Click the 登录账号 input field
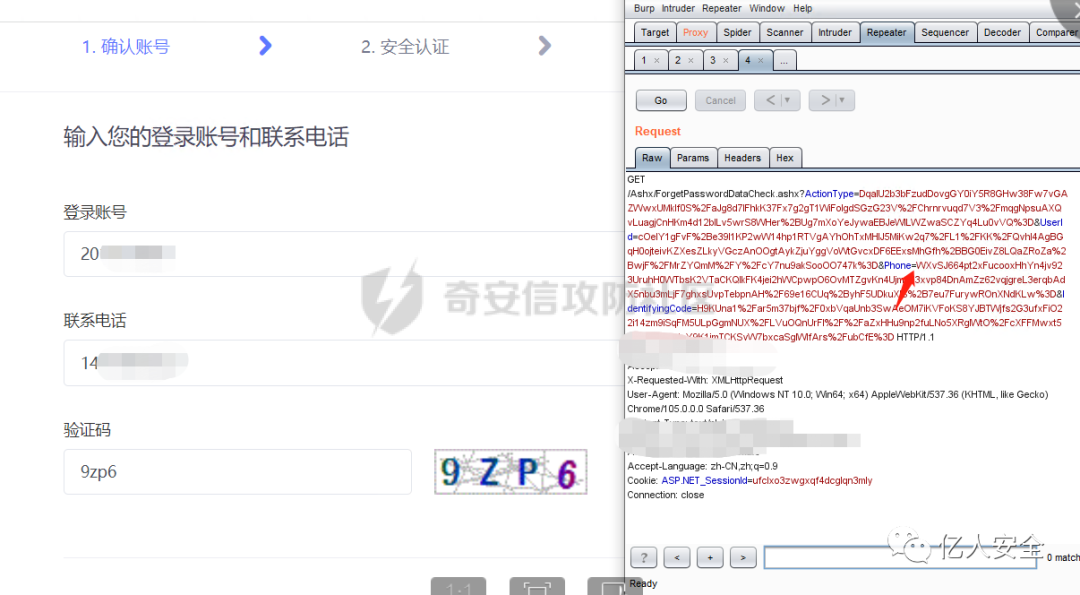The width and height of the screenshot is (1080, 595). pos(344,254)
